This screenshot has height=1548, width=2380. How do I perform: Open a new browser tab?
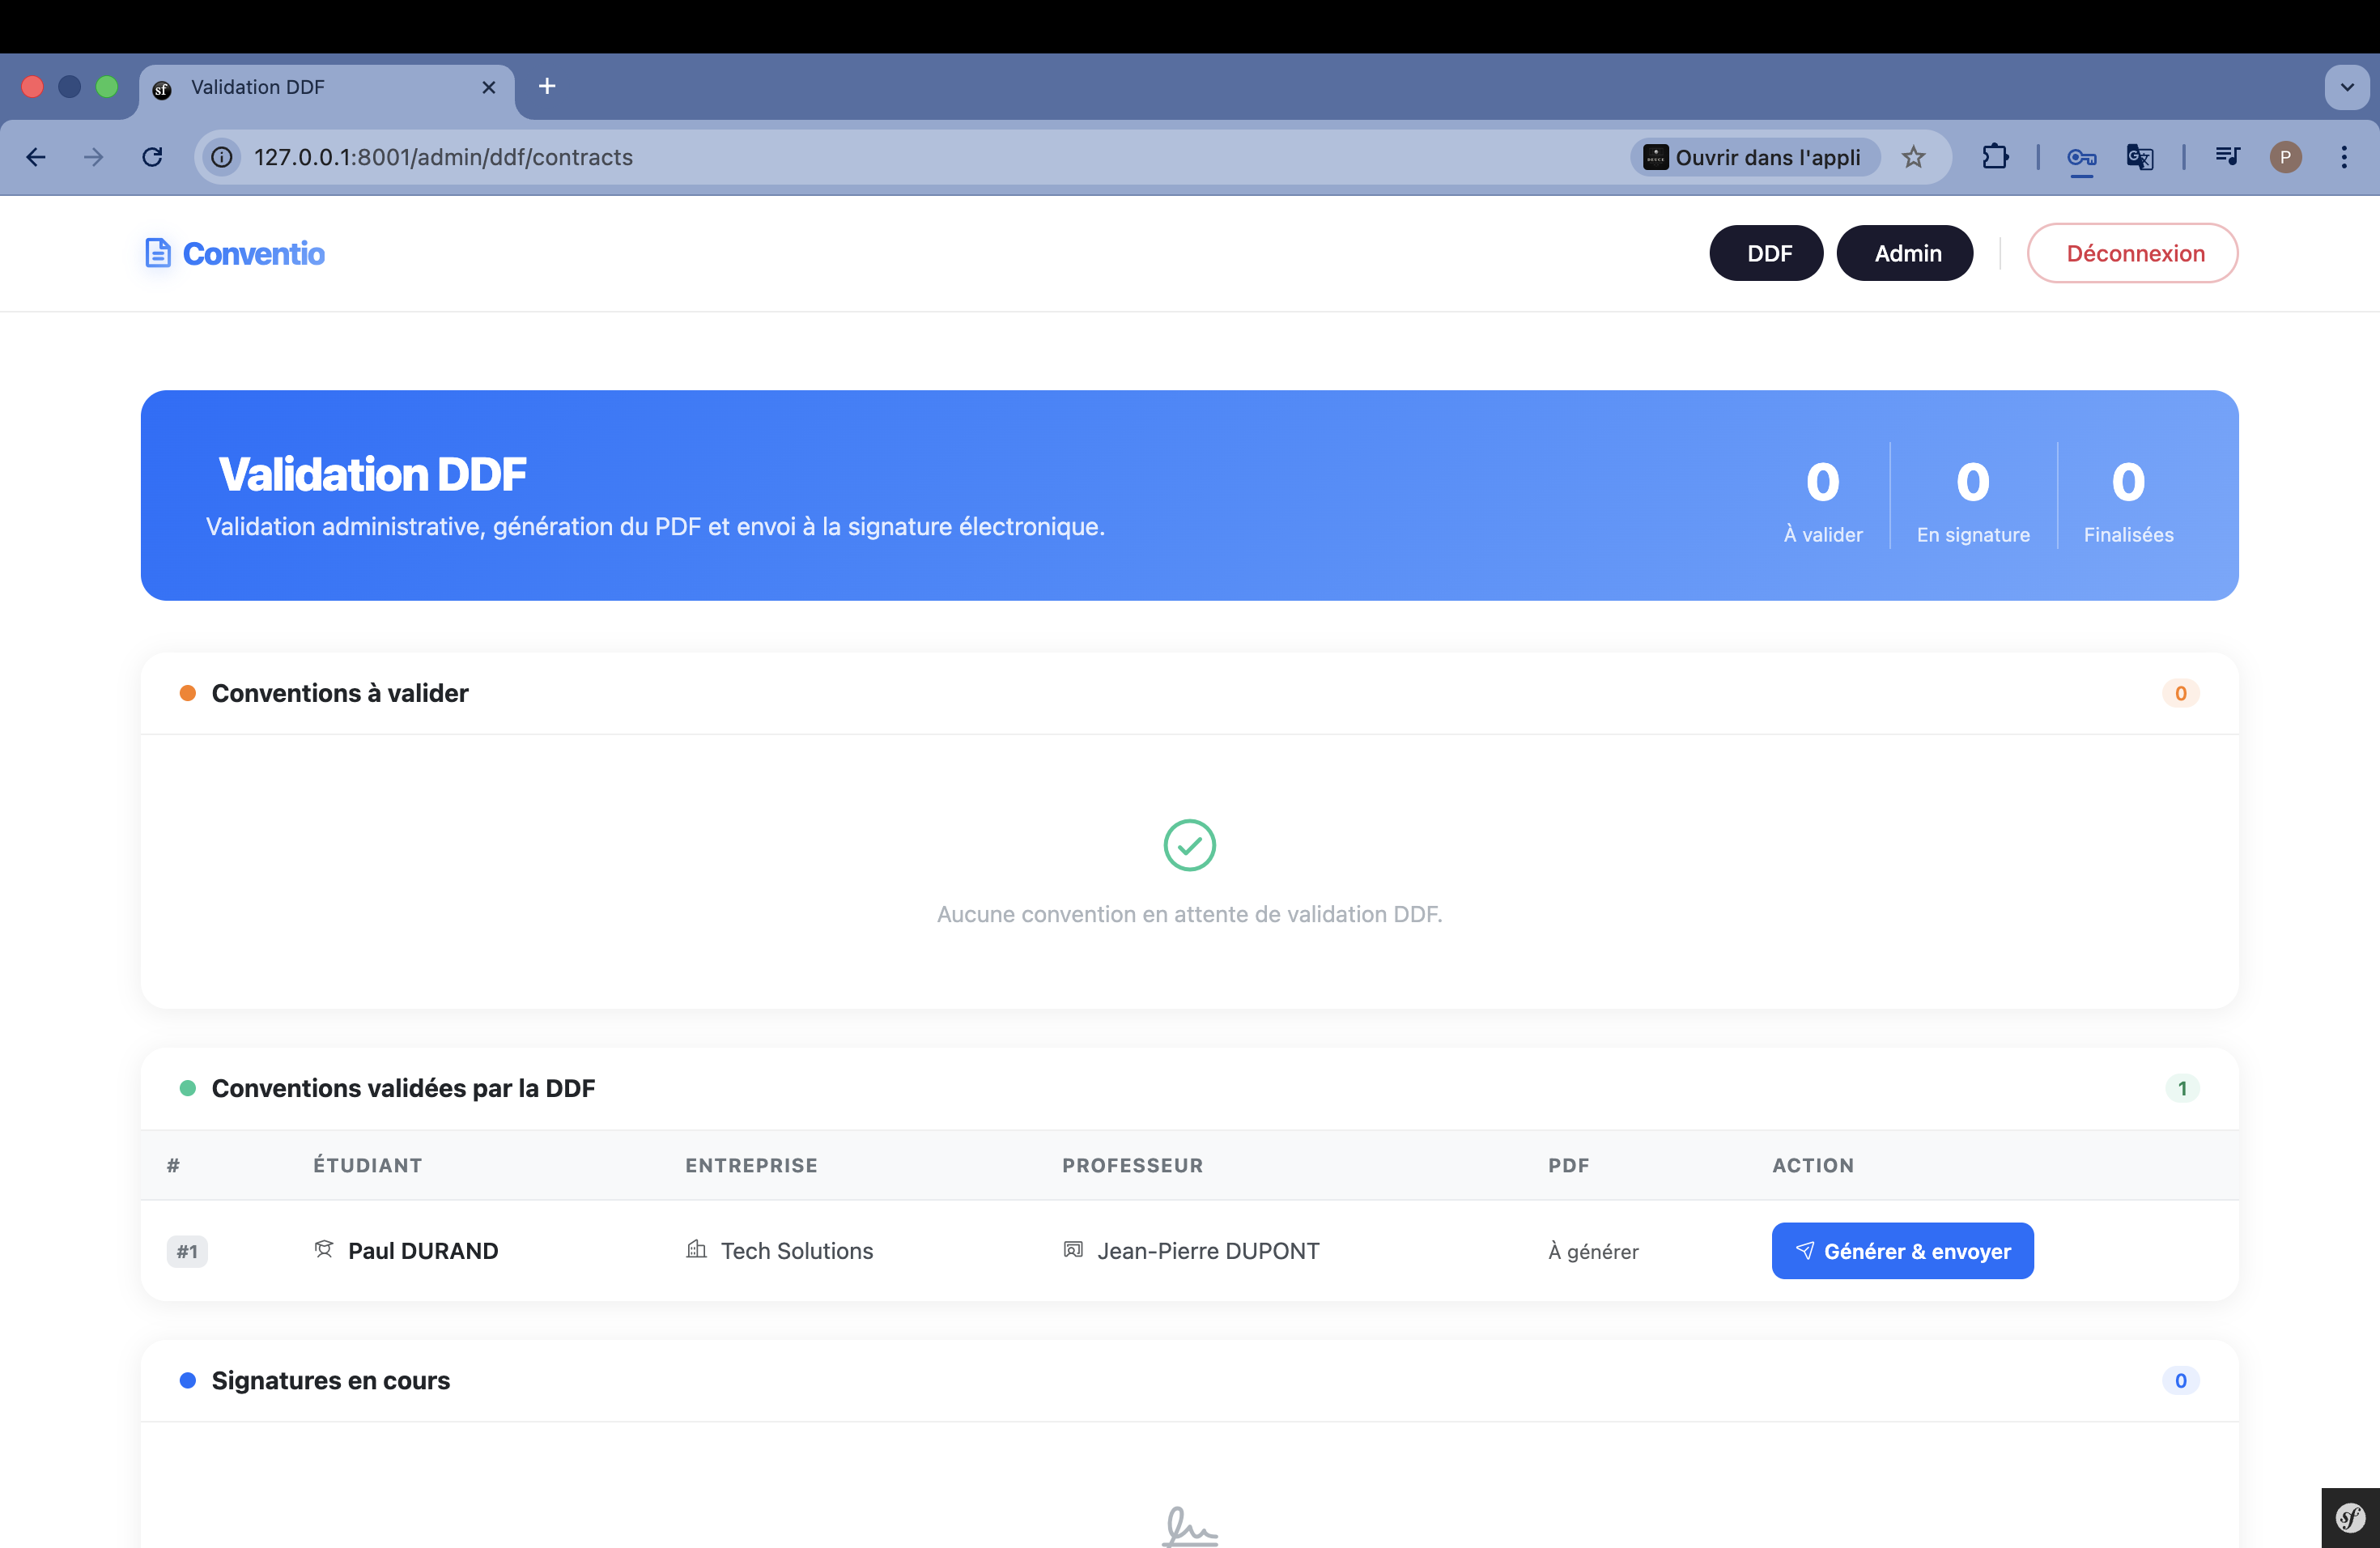click(547, 87)
